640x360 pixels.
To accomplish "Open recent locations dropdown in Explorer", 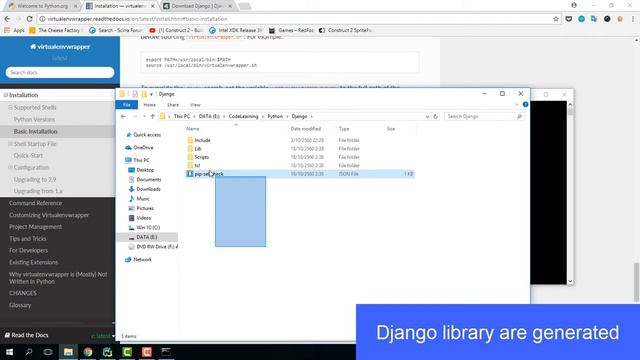I will [144, 116].
